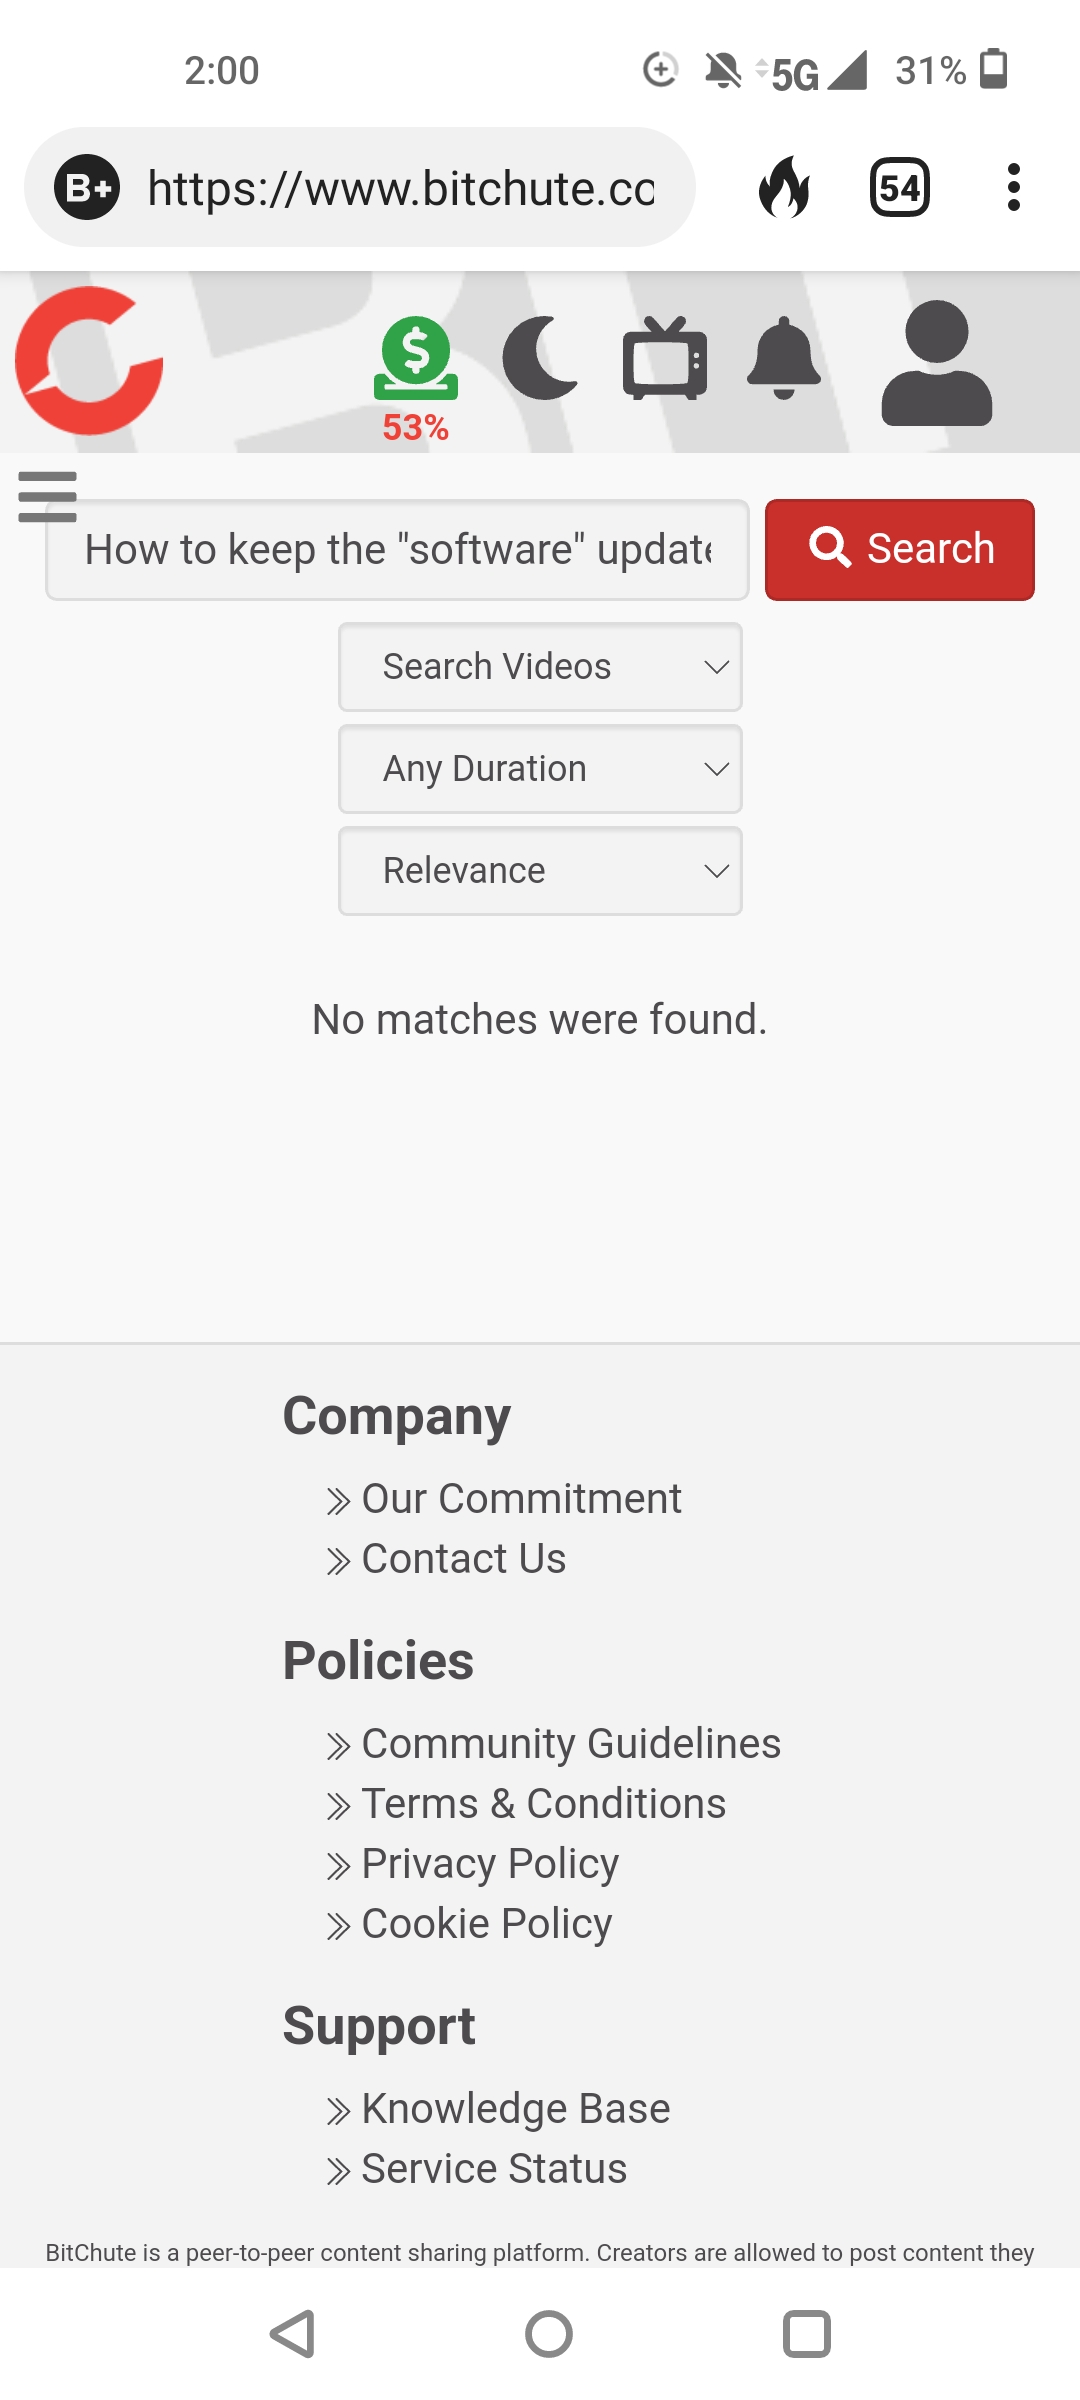The width and height of the screenshot is (1080, 2400).
Task: Open the Contact Us link
Action: click(463, 1559)
